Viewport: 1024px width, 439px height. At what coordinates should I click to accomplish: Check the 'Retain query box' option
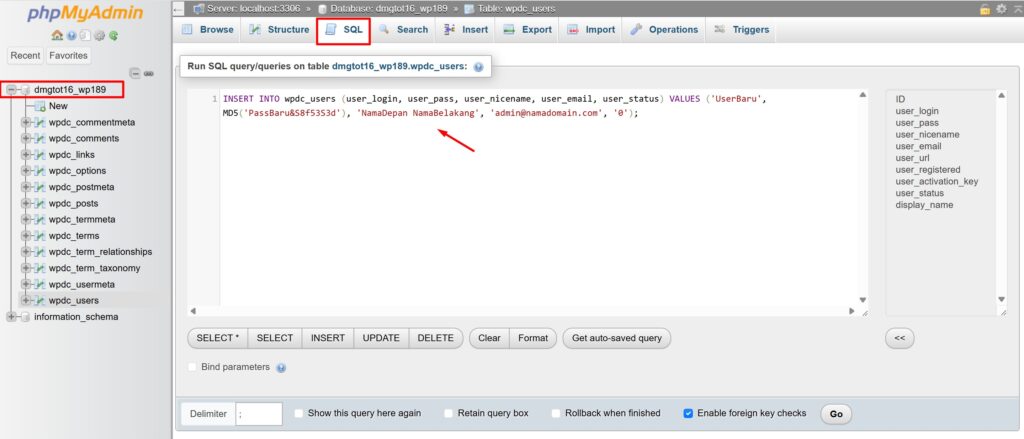[x=449, y=414]
